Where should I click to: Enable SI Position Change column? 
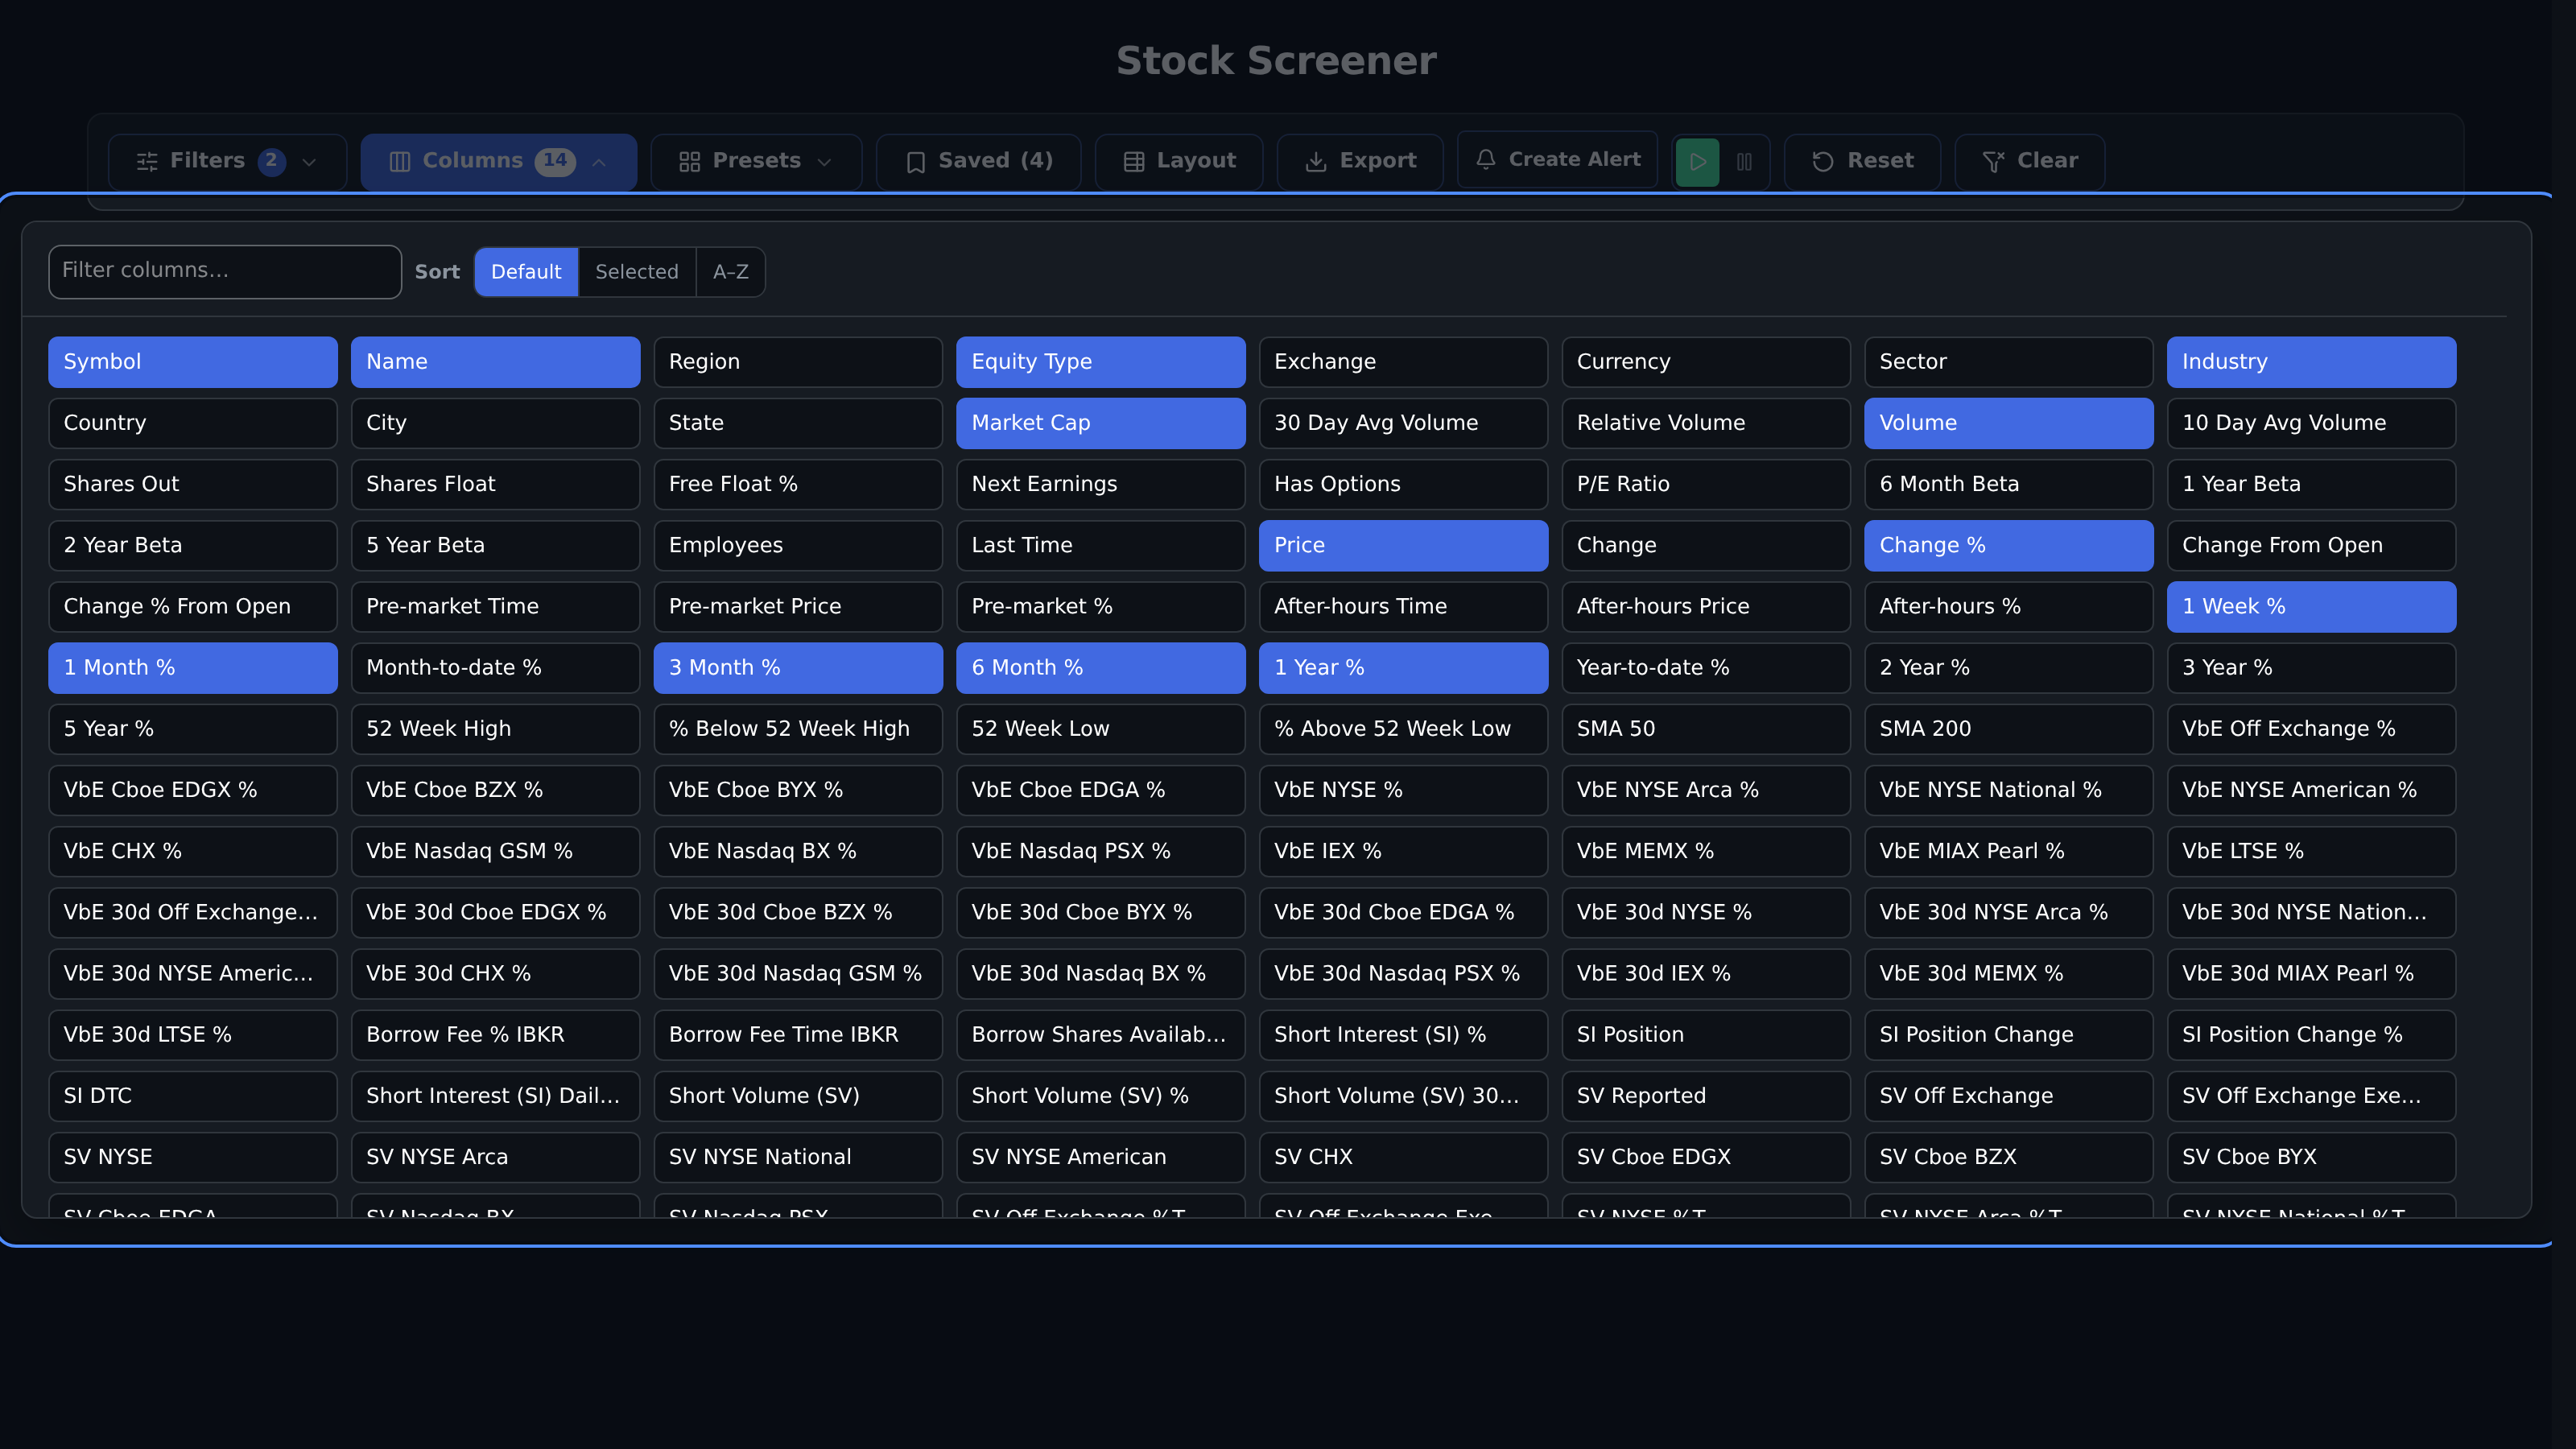tap(2008, 1035)
